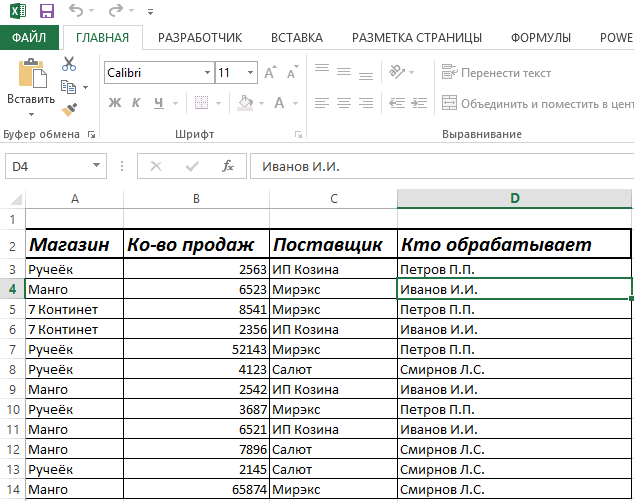
Task: Customize the Quick Access Toolbar
Action: pos(150,12)
